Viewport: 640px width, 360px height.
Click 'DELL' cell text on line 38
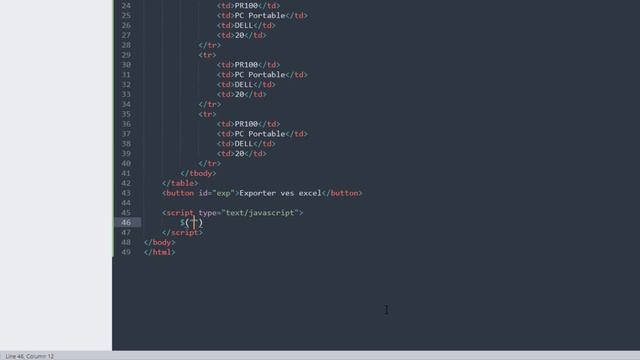[244, 144]
